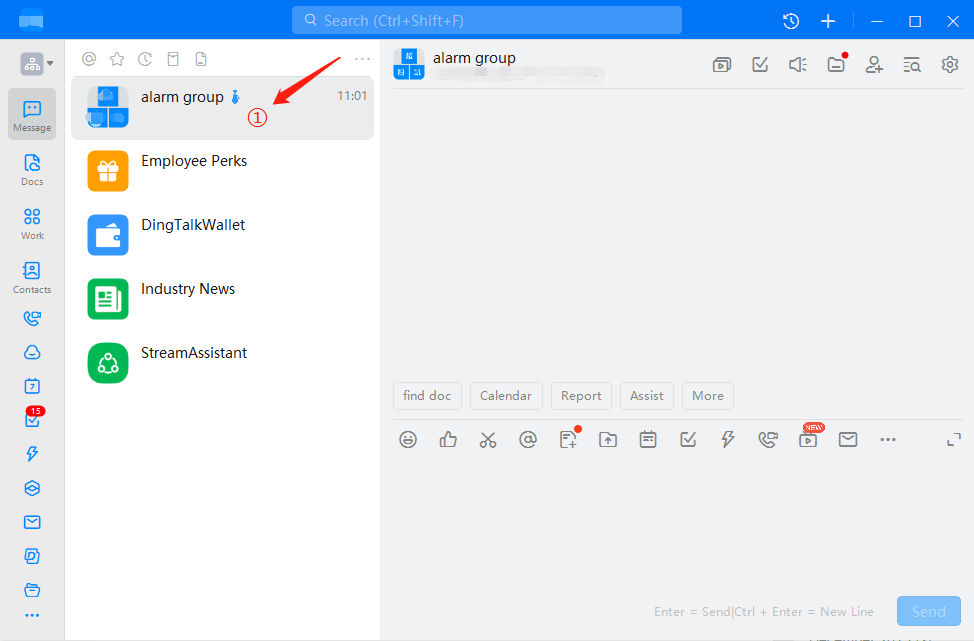Expand the organization switcher dropdown
This screenshot has width=974, height=641.
(37, 64)
